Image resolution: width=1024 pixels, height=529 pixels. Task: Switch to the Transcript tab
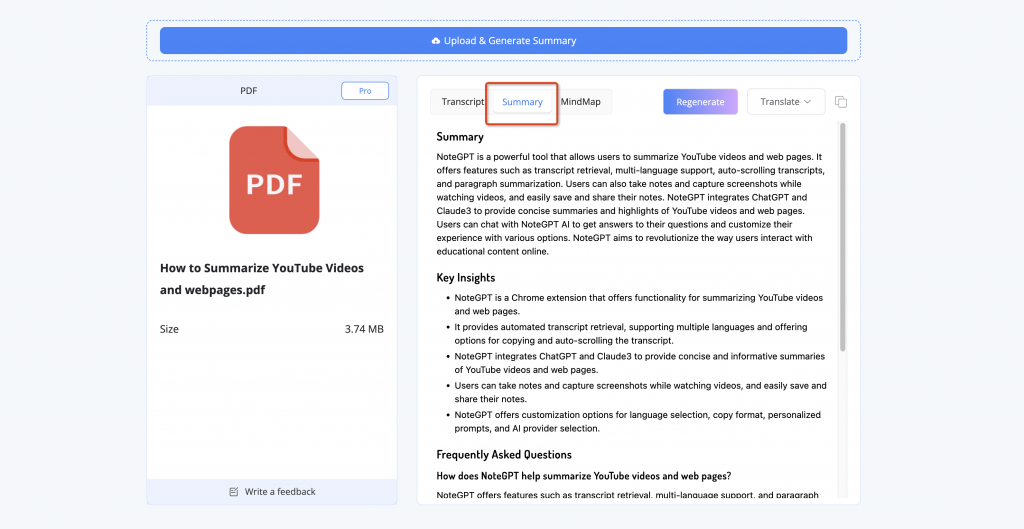coord(462,102)
